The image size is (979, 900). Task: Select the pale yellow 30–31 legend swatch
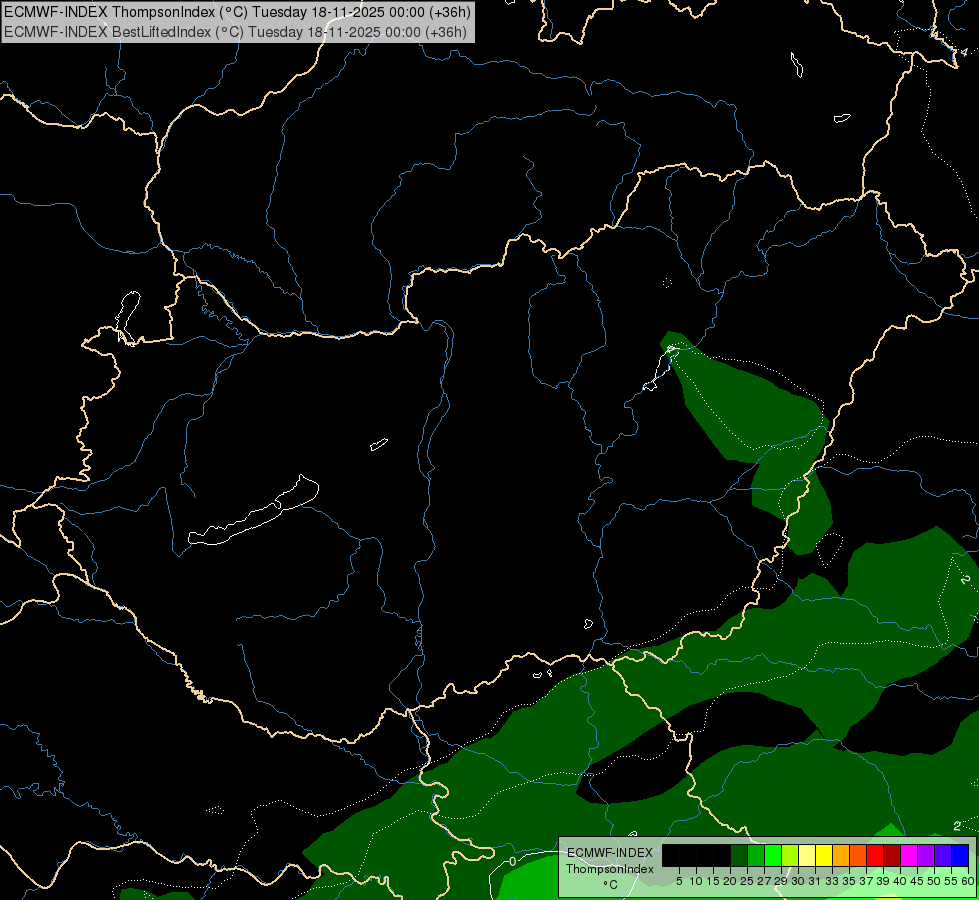(x=807, y=855)
